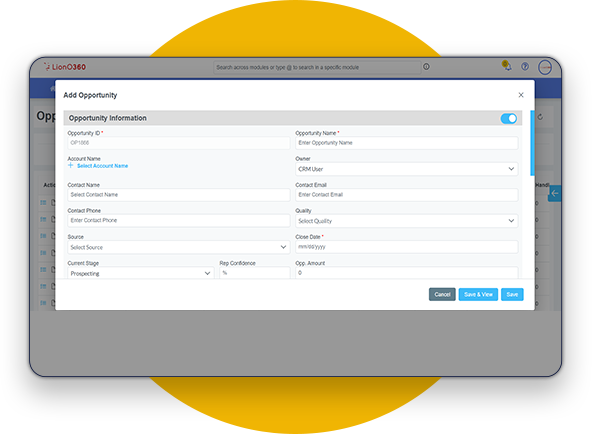
Task: Click the search info icon
Action: (x=426, y=67)
